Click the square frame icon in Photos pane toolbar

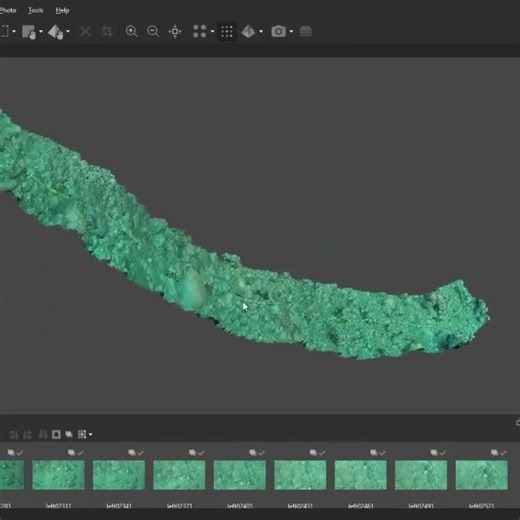tap(56, 434)
